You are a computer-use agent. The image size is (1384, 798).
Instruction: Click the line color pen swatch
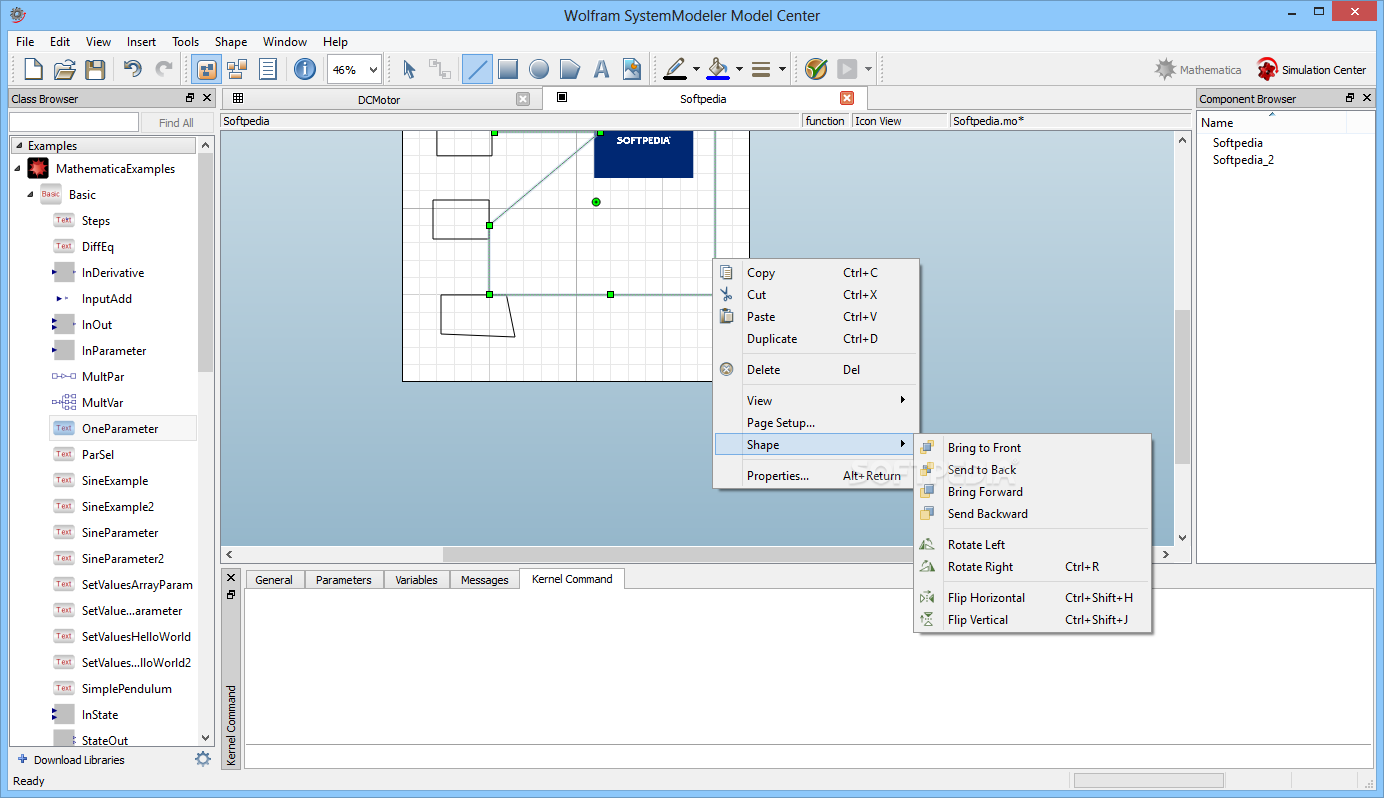(x=675, y=69)
